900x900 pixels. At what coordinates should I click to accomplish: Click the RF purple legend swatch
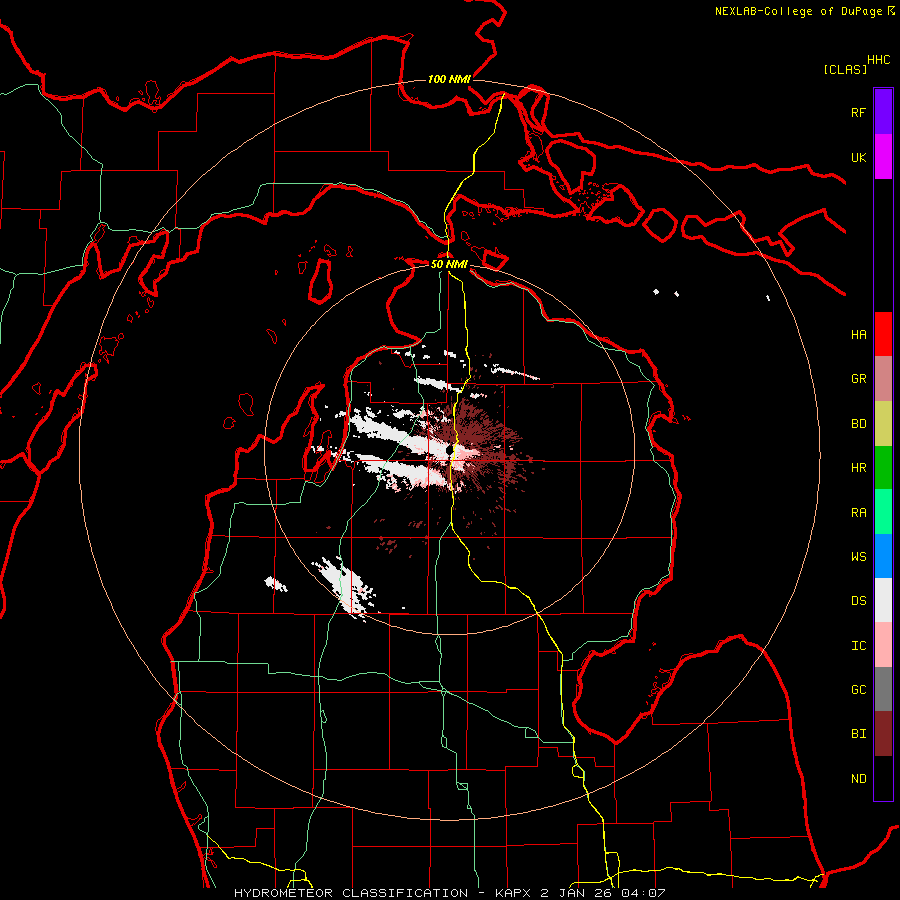[x=883, y=112]
